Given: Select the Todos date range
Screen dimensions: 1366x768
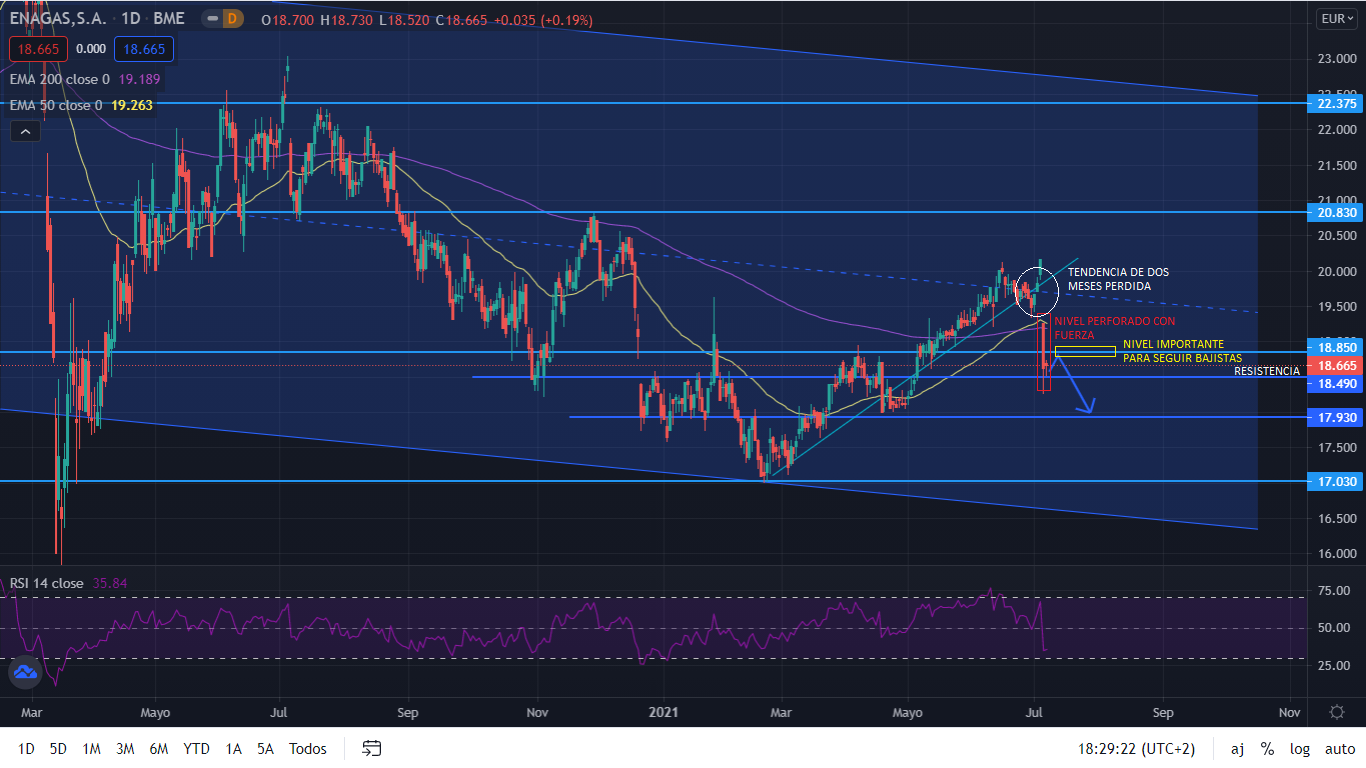Looking at the screenshot, I should [307, 748].
